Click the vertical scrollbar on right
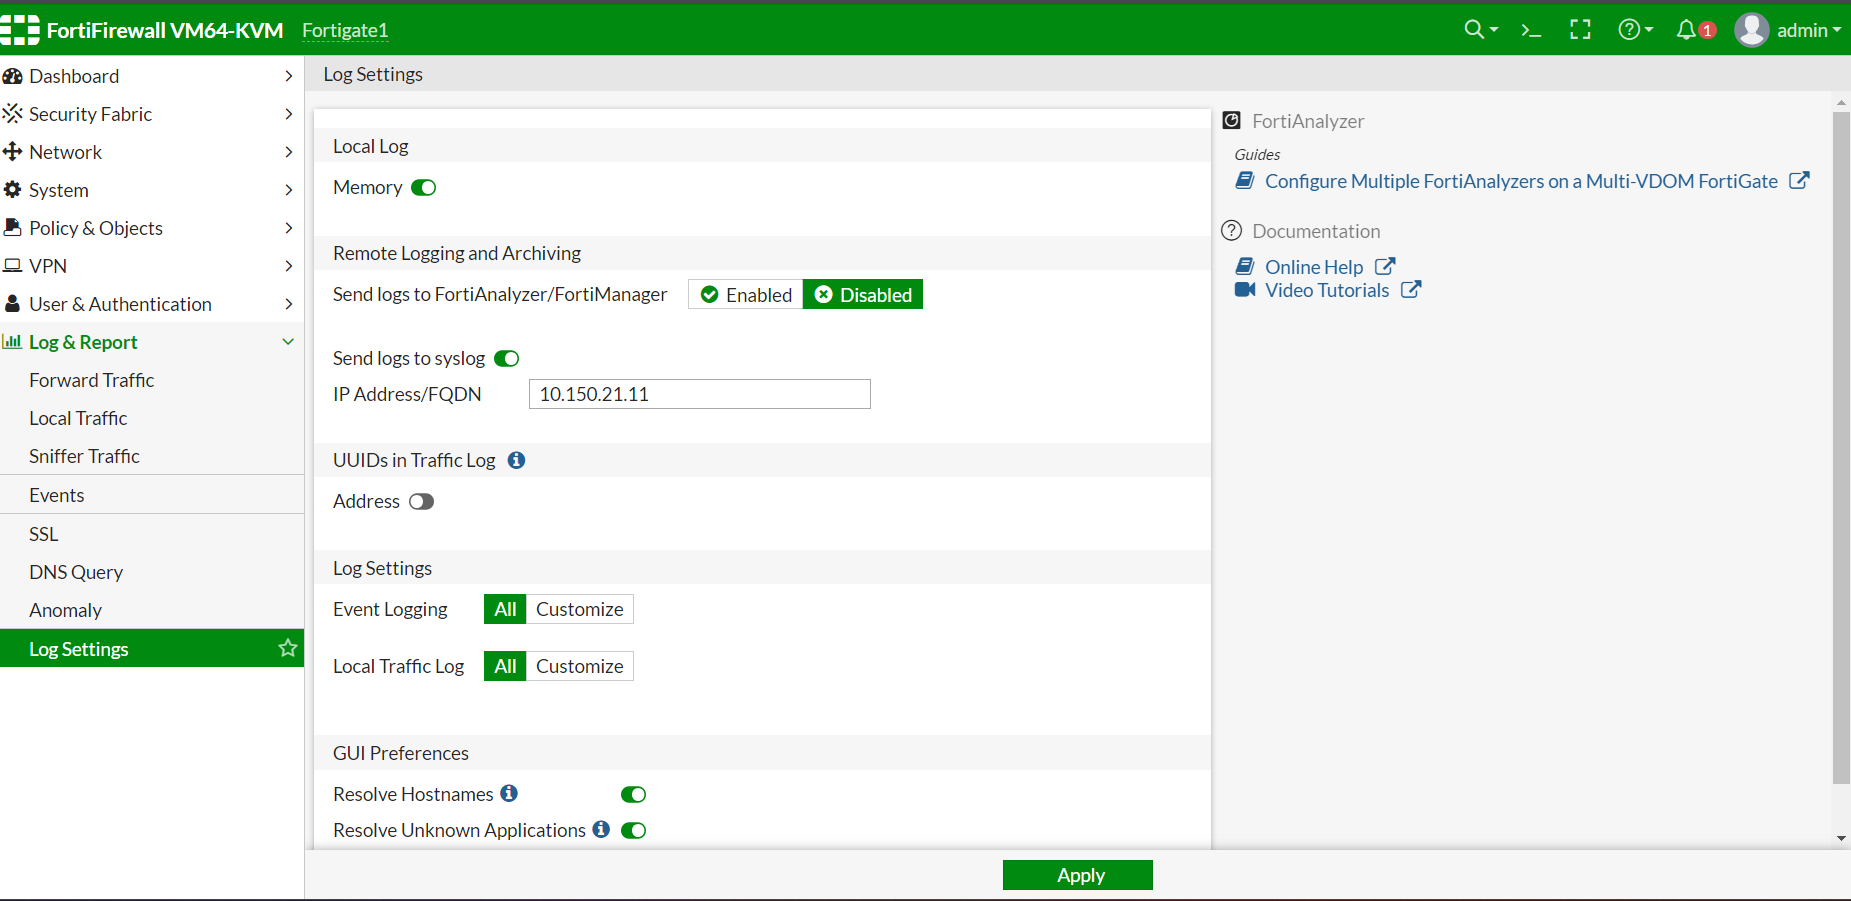The width and height of the screenshot is (1851, 901). (x=1840, y=448)
